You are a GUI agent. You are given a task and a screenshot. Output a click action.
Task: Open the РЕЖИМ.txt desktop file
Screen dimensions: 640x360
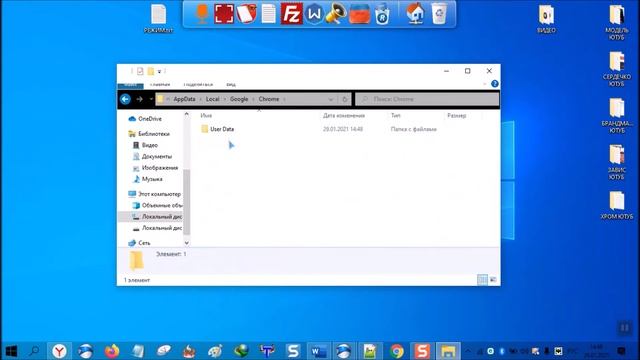(158, 18)
